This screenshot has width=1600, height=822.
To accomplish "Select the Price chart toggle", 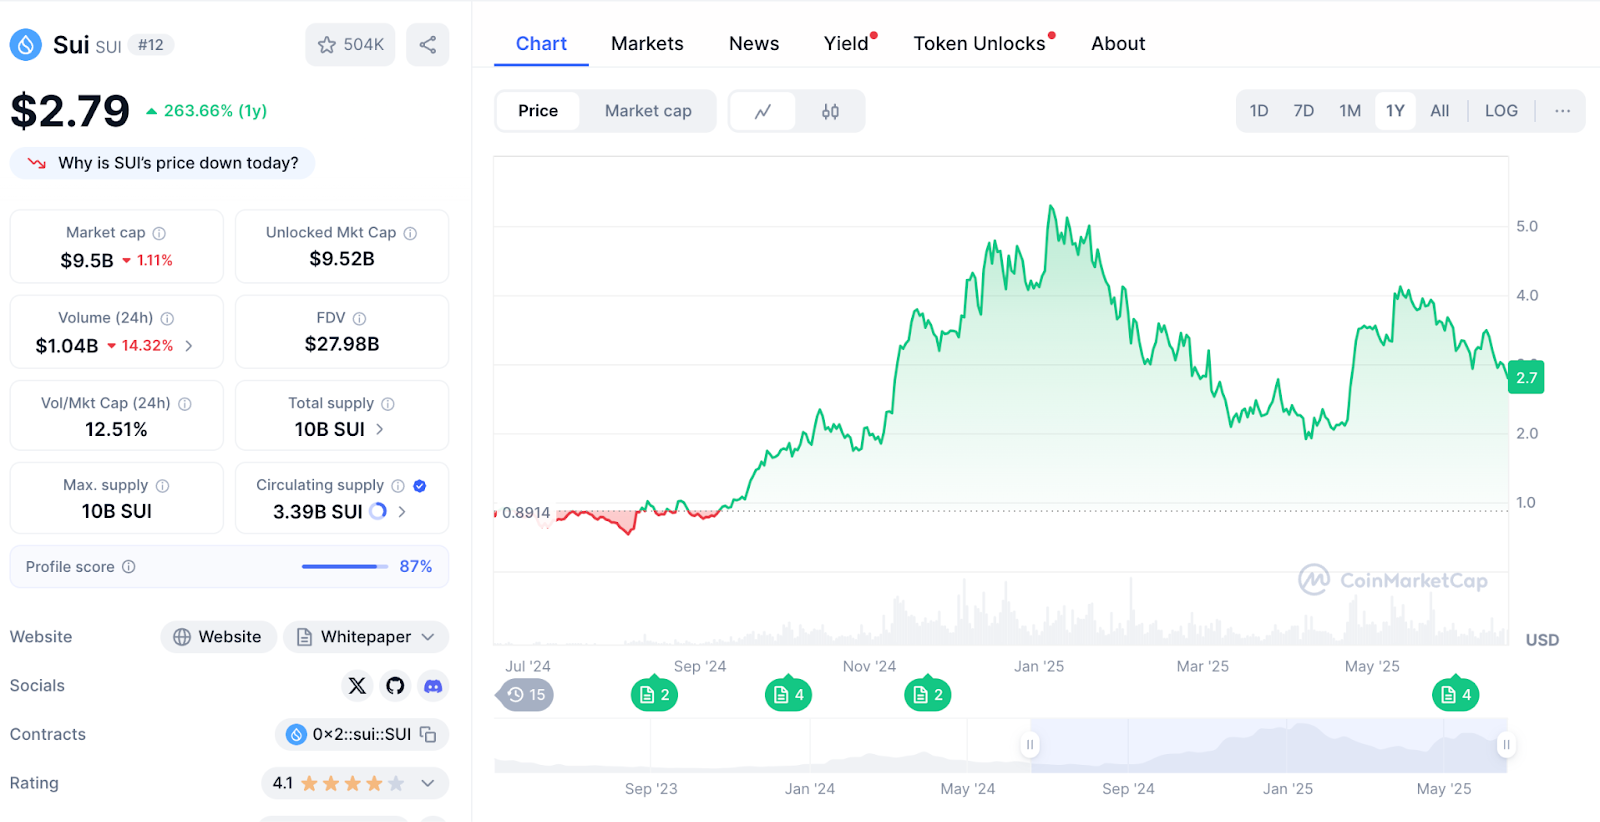I will point(538,111).
